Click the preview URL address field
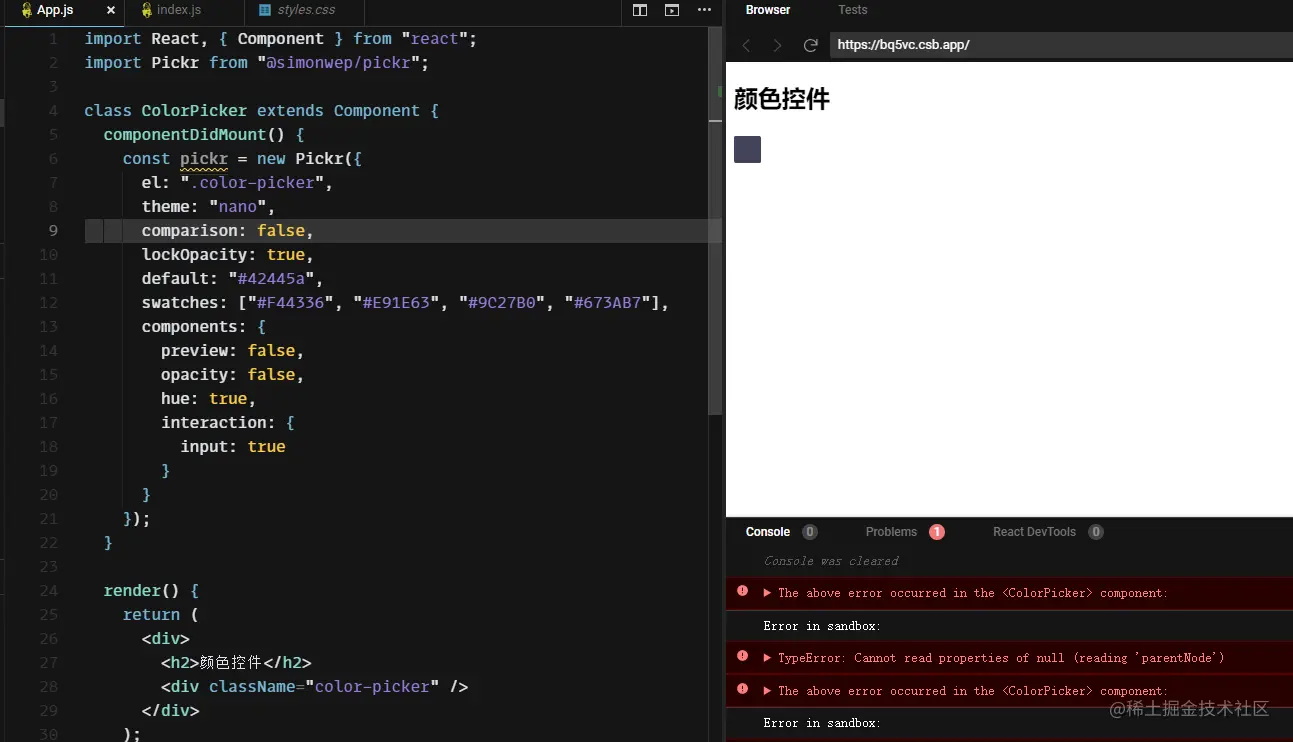 [x=1061, y=45]
